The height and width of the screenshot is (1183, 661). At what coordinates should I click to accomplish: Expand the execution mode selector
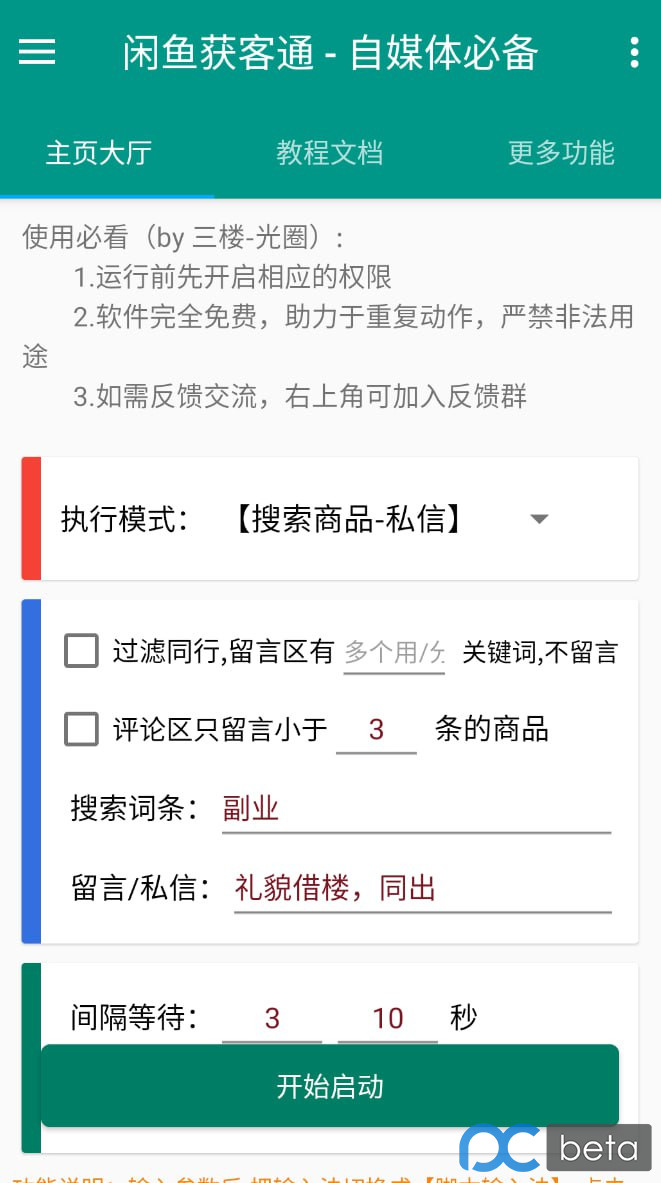(x=539, y=519)
